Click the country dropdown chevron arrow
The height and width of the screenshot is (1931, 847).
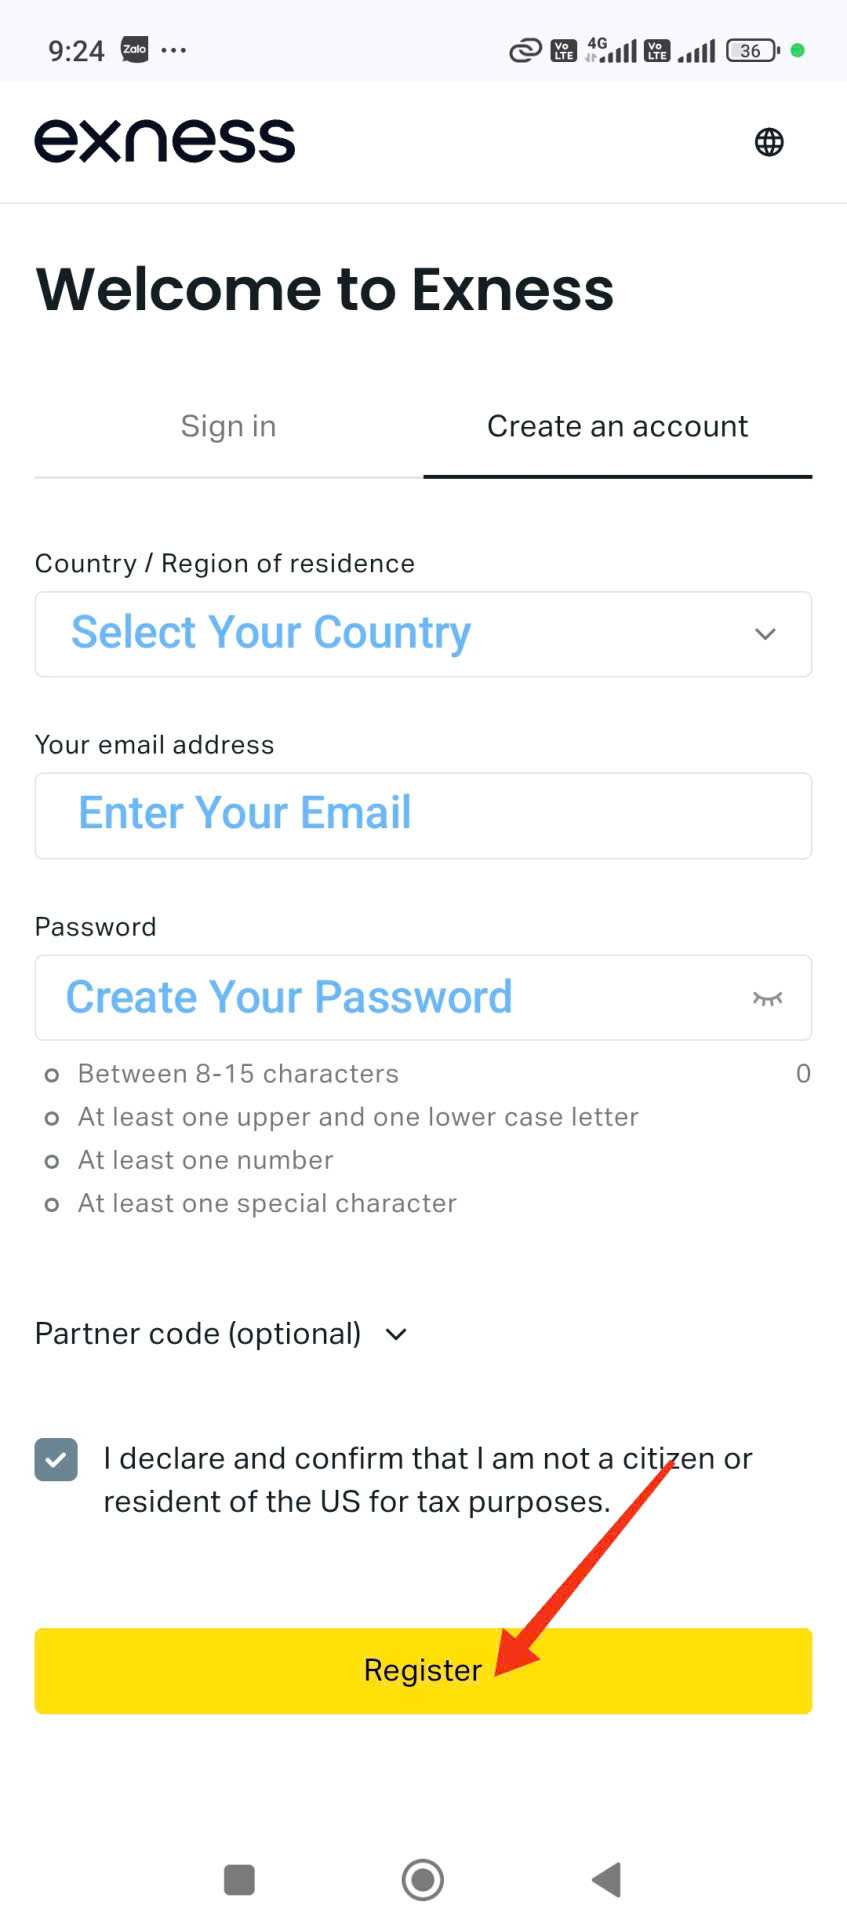pyautogui.click(x=765, y=634)
